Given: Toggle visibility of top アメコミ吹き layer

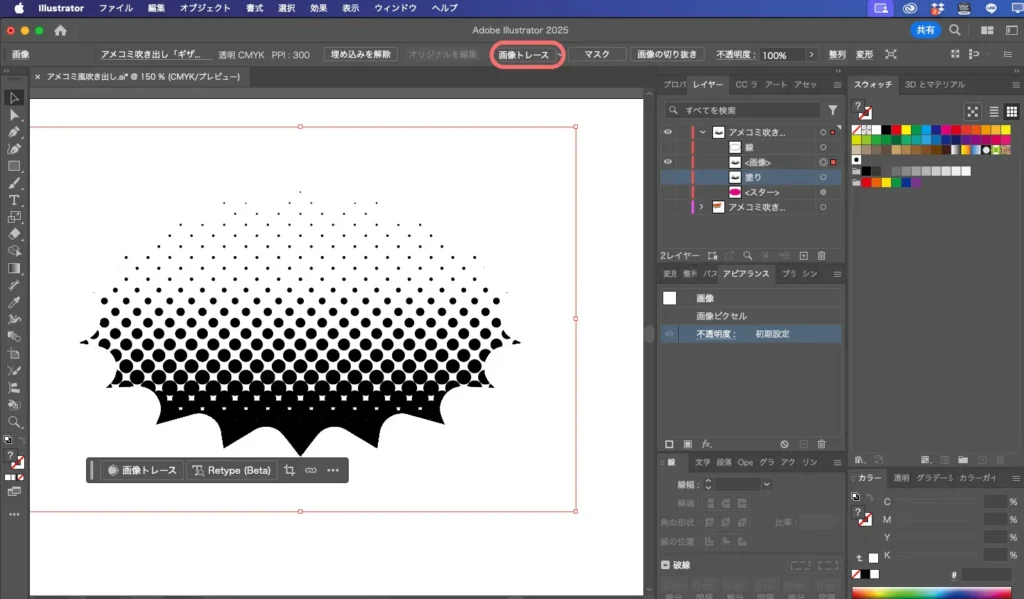Looking at the screenshot, I should coord(668,132).
